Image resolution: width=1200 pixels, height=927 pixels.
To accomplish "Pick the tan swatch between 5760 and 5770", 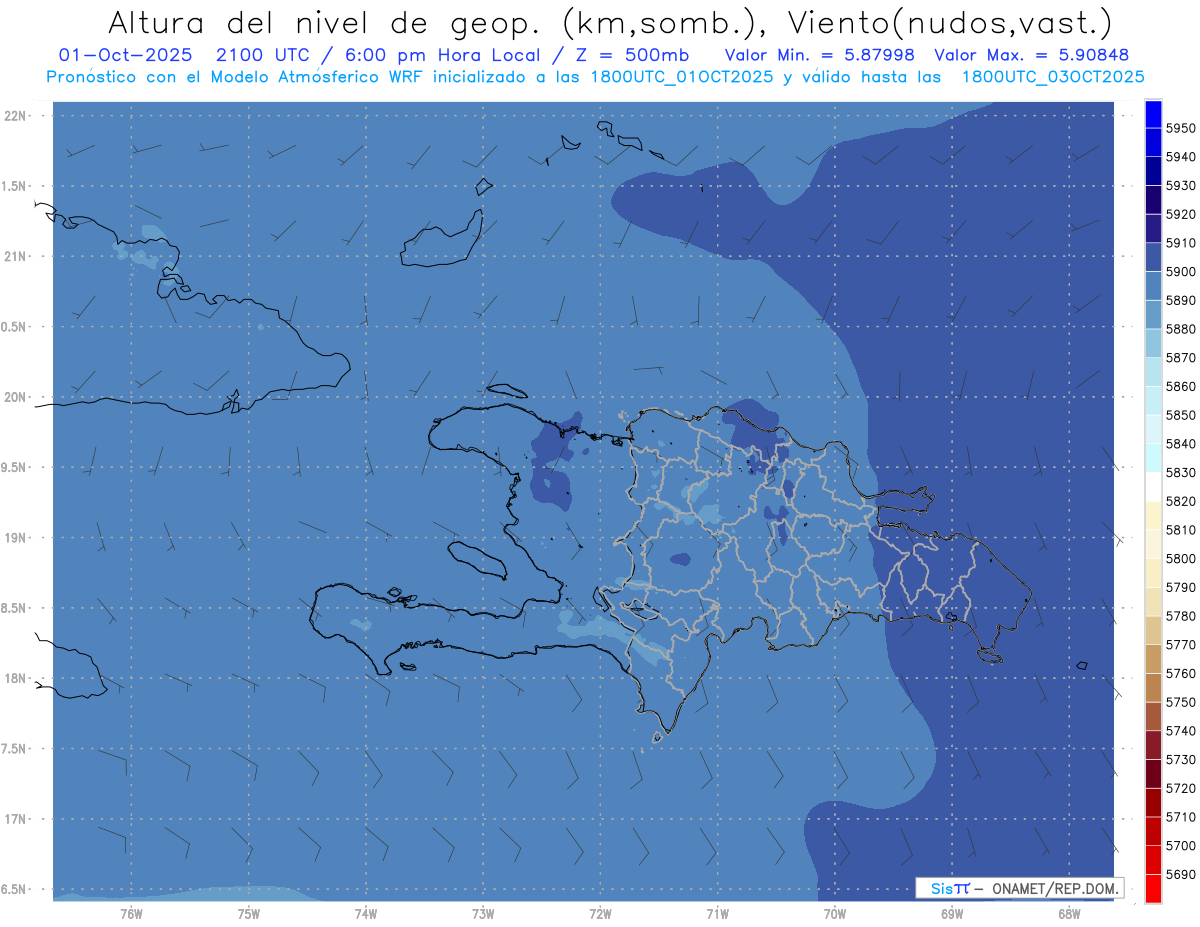I will click(1153, 659).
